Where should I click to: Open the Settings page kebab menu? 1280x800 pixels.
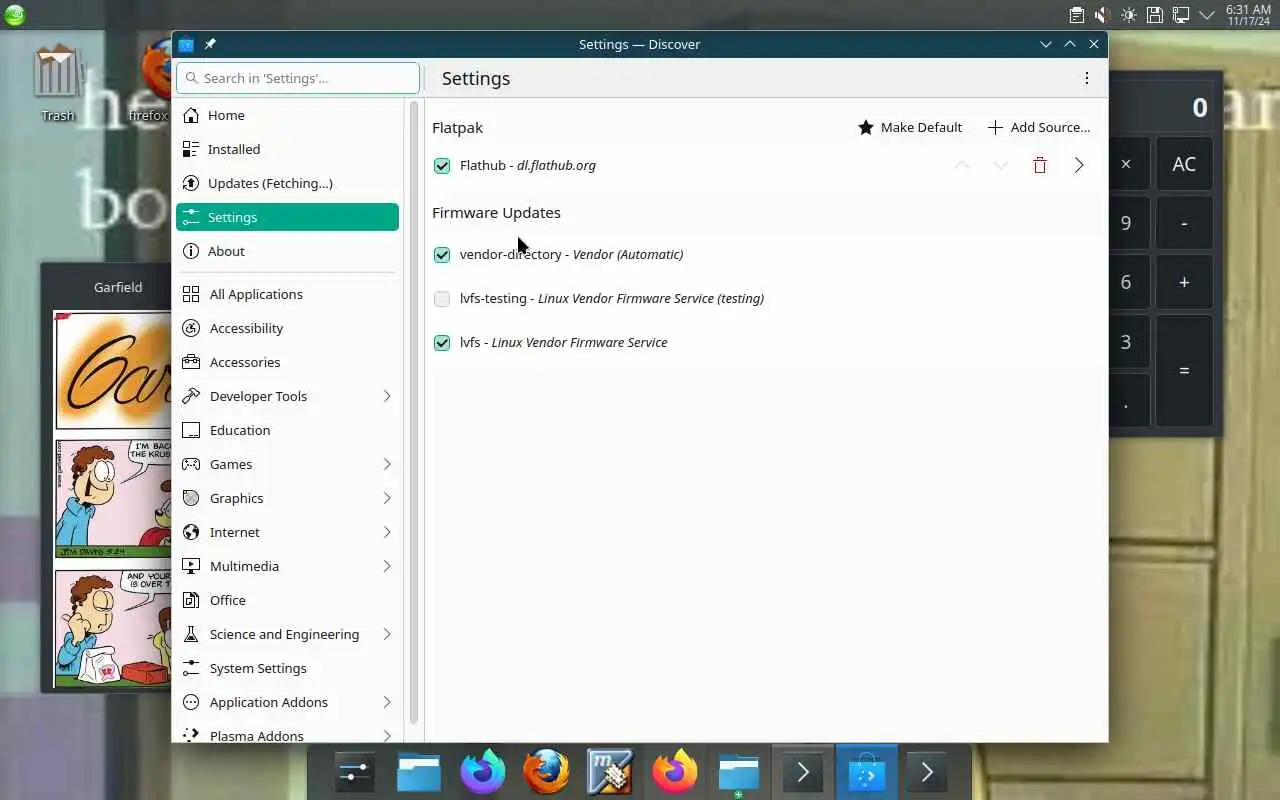(1087, 78)
